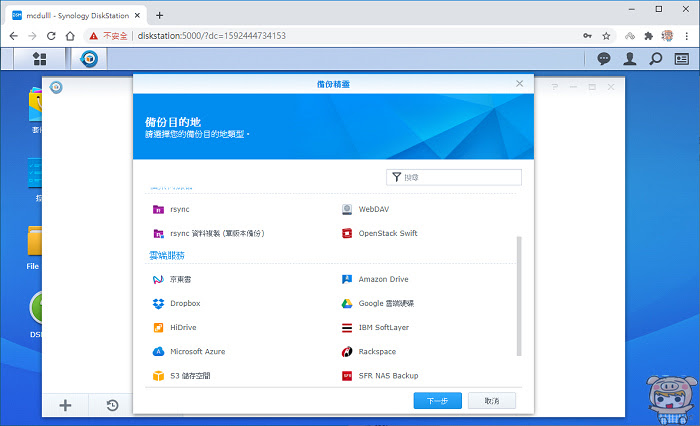
Task: Click the Hyper Backup window logo icon
Action: coord(56,87)
